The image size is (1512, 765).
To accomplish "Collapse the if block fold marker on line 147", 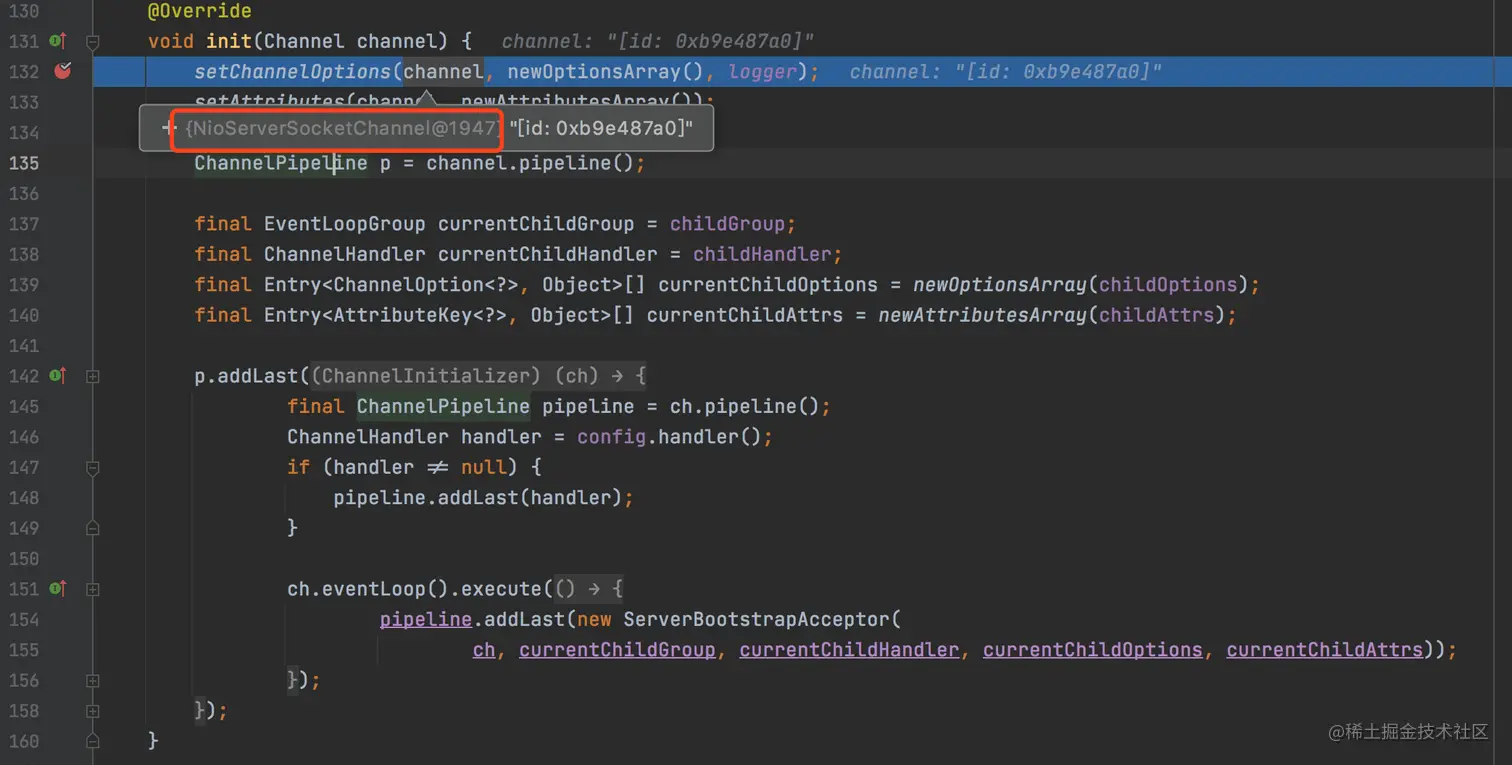I will point(93,467).
